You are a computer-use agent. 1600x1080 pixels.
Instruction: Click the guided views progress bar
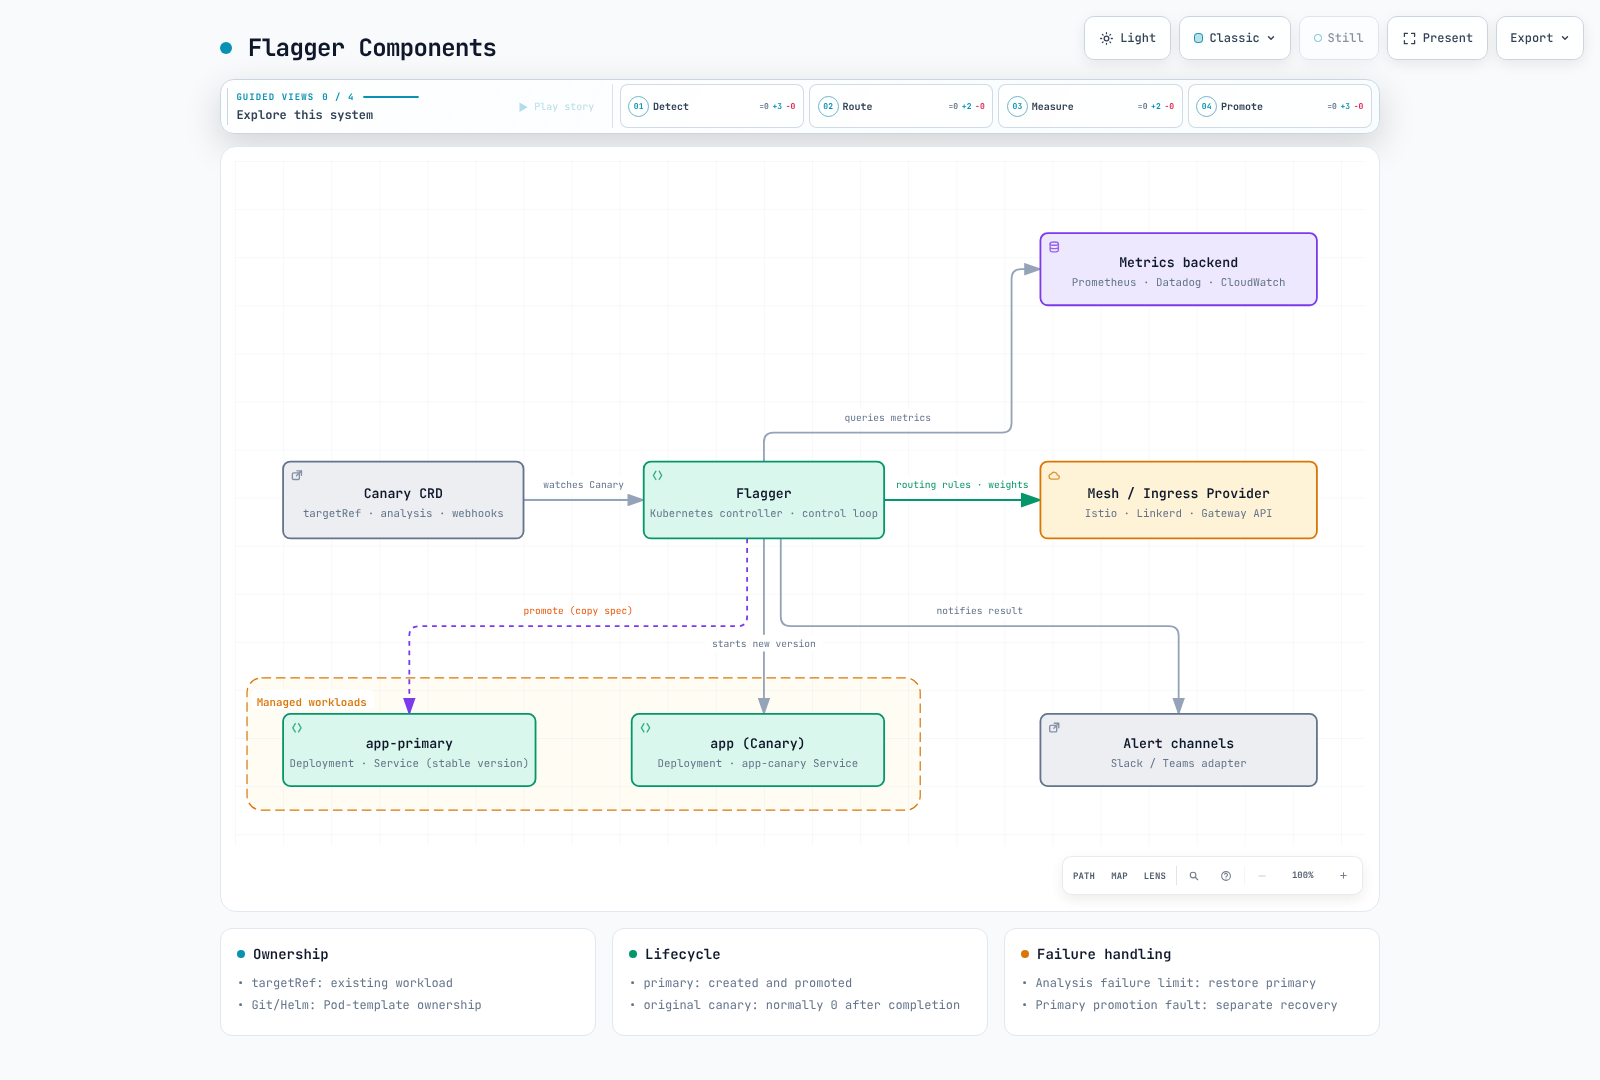[391, 97]
